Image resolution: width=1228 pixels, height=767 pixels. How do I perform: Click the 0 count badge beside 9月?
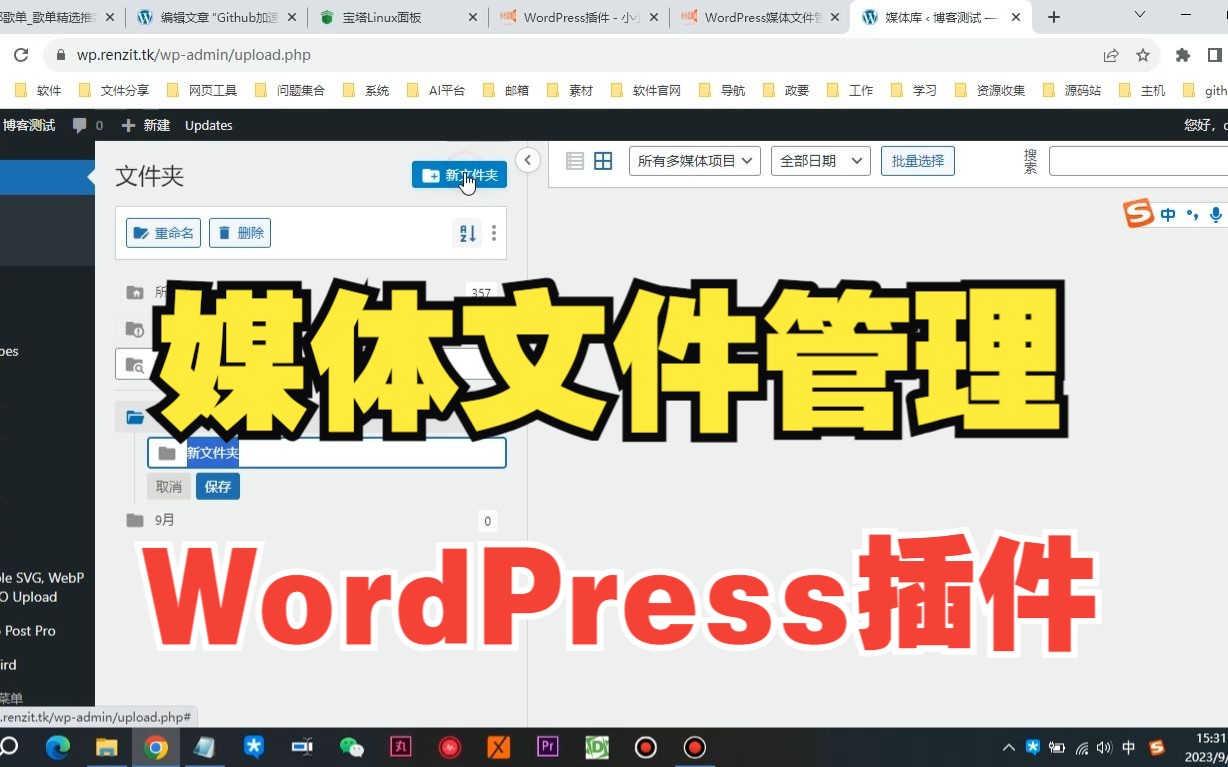pos(488,521)
